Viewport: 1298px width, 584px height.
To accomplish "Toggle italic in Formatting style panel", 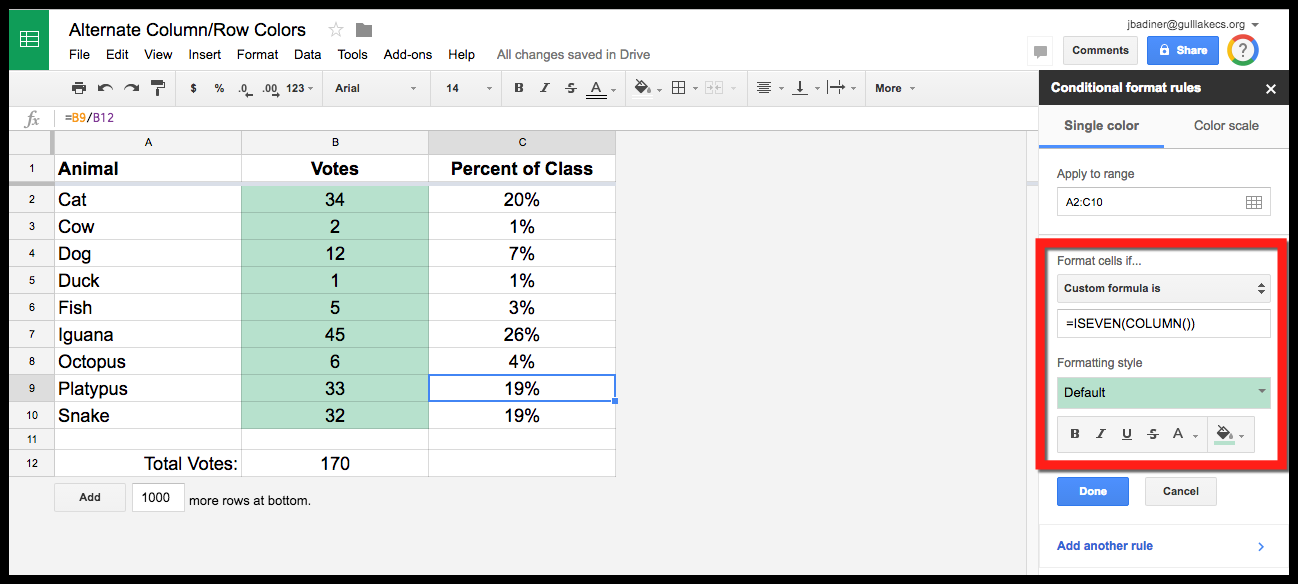I will tap(1101, 434).
